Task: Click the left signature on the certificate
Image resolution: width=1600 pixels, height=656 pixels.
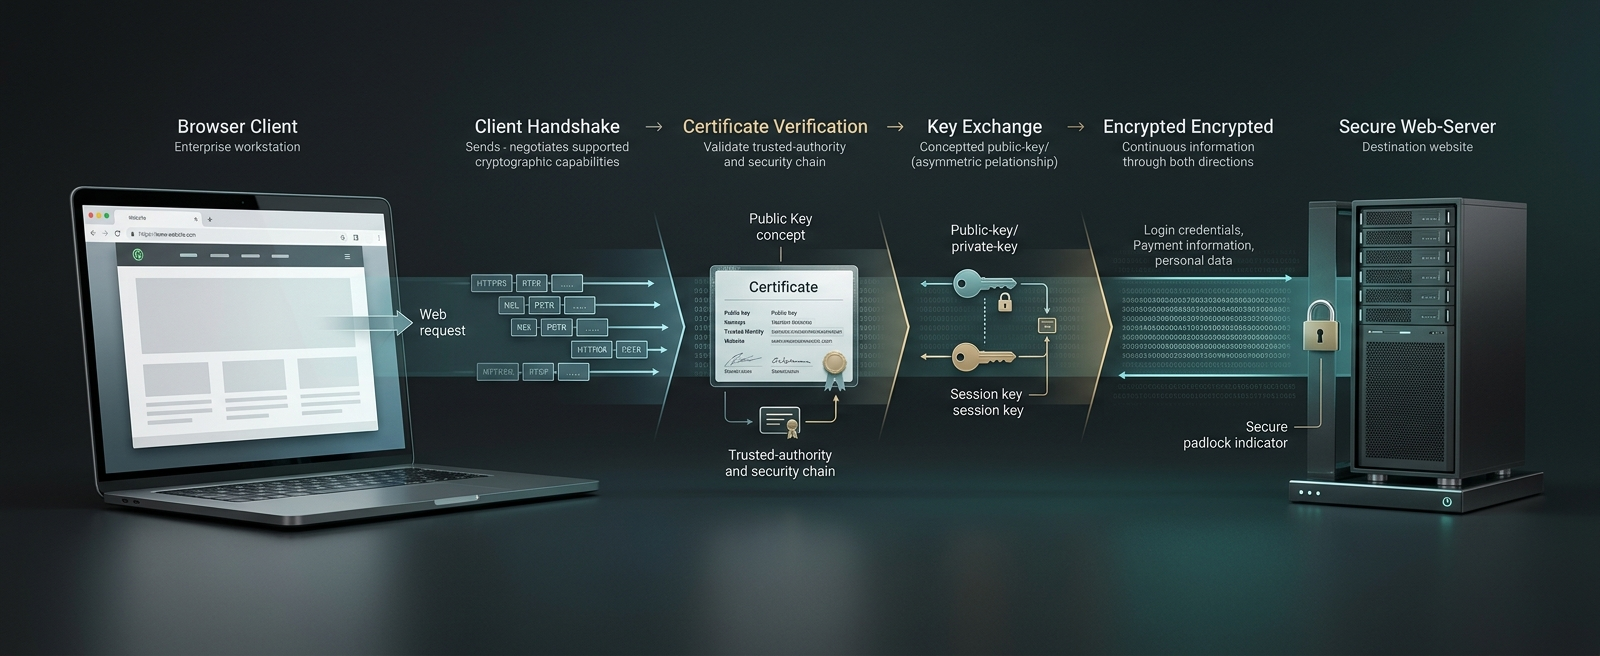Action: coord(742,359)
